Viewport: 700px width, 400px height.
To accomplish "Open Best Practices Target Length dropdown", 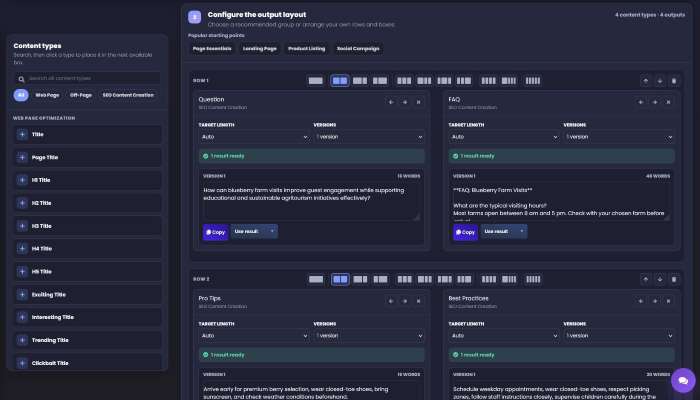I will 504,336.
